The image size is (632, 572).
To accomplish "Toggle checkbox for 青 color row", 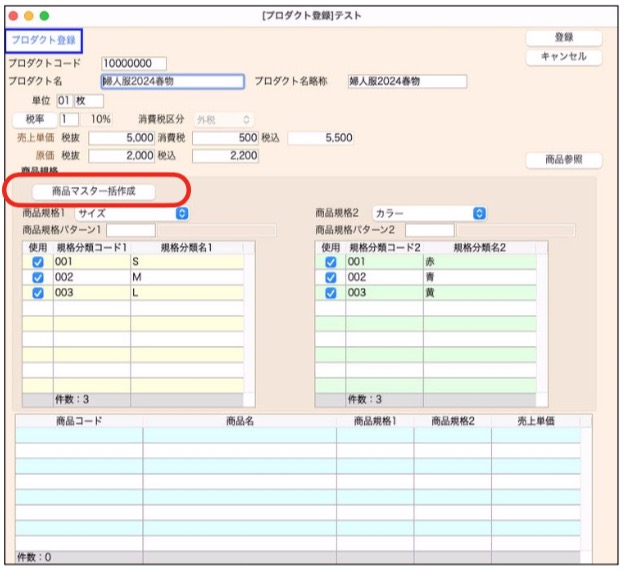I will (x=331, y=277).
